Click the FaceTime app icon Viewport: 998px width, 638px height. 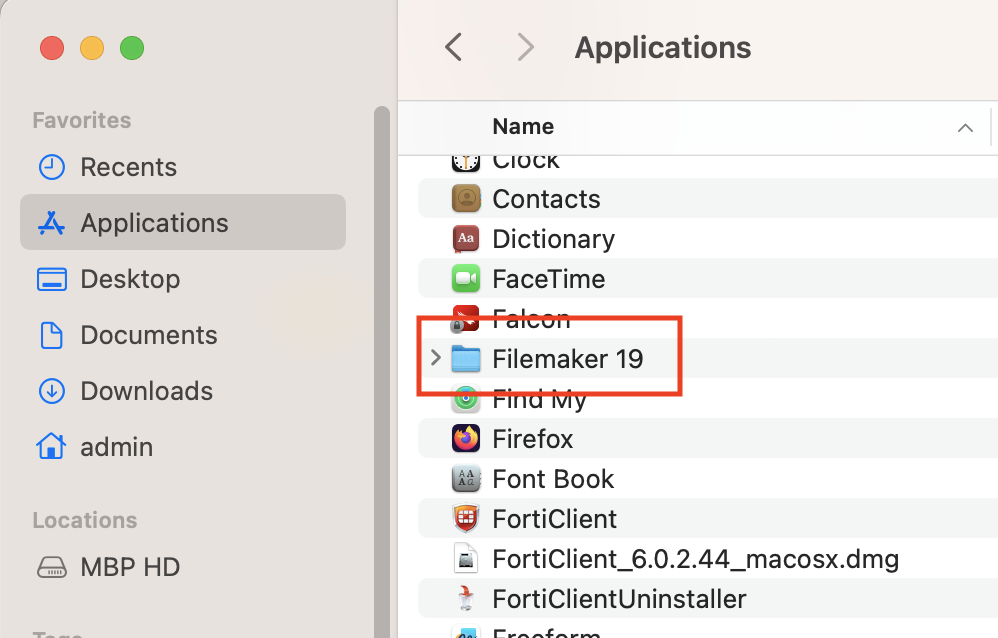point(466,279)
